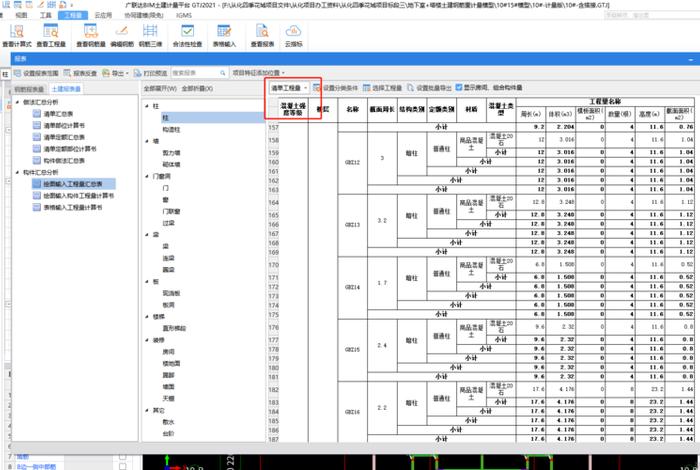
Task: Click 查看报表 ribbon icon
Action: [262, 36]
